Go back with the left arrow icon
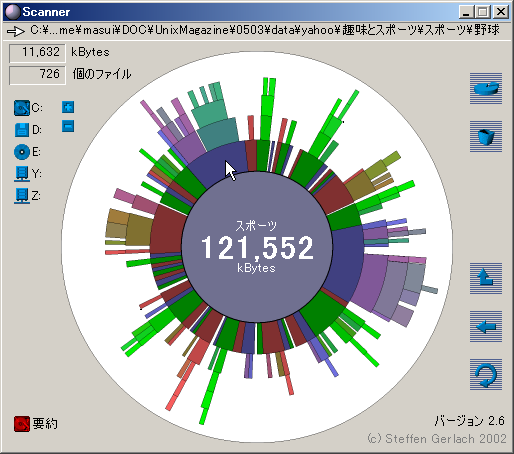 coord(486,327)
